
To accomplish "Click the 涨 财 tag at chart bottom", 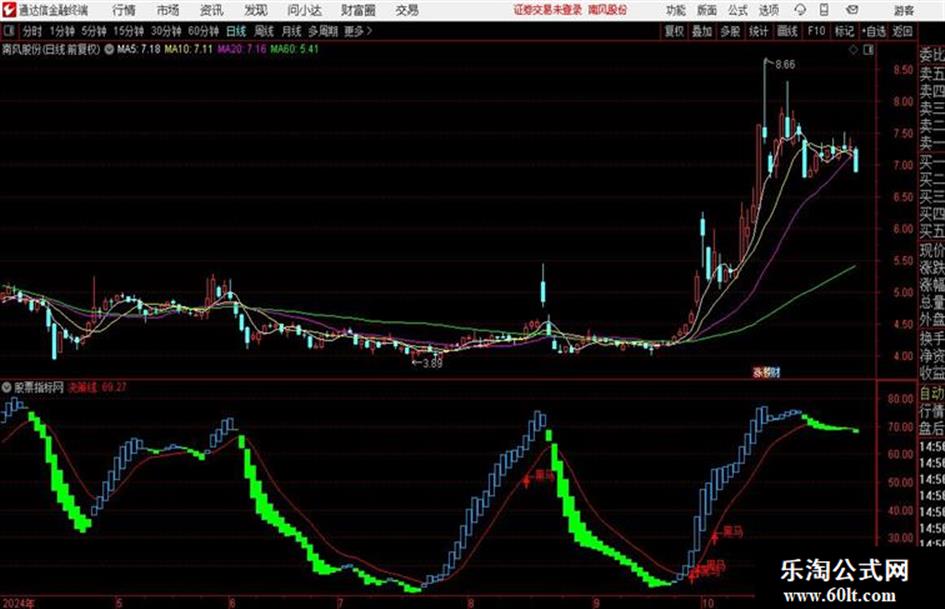I will click(766, 373).
